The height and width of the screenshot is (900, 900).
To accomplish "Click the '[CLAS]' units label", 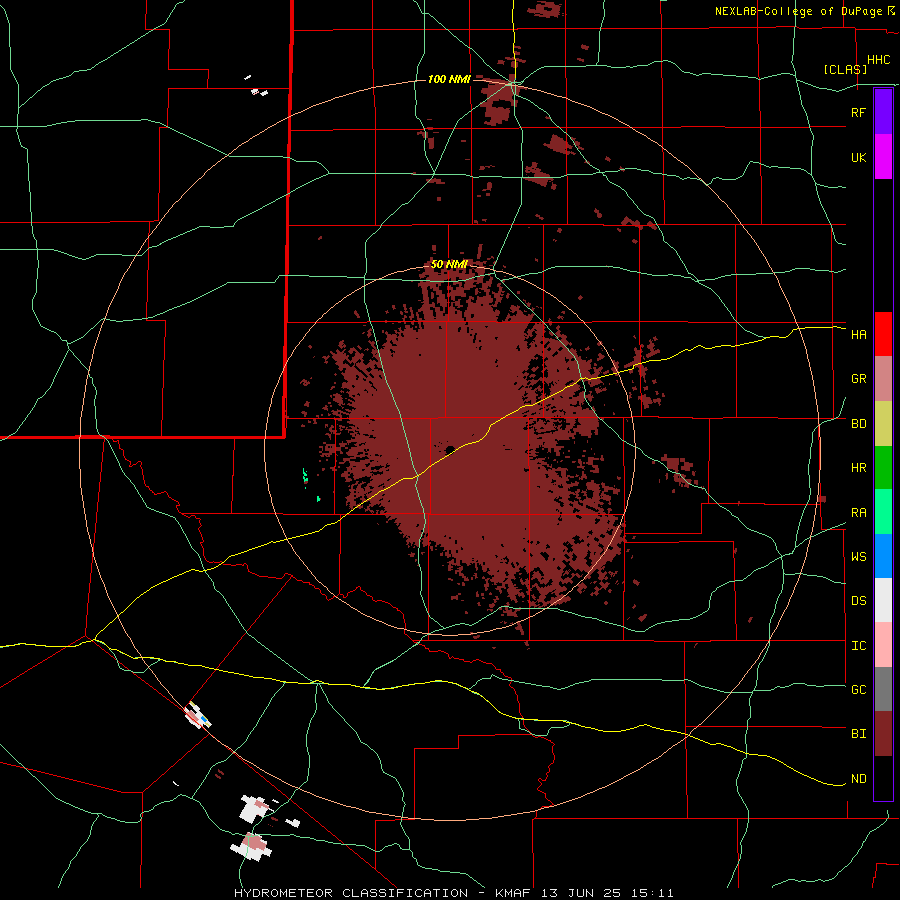I will pyautogui.click(x=845, y=69).
